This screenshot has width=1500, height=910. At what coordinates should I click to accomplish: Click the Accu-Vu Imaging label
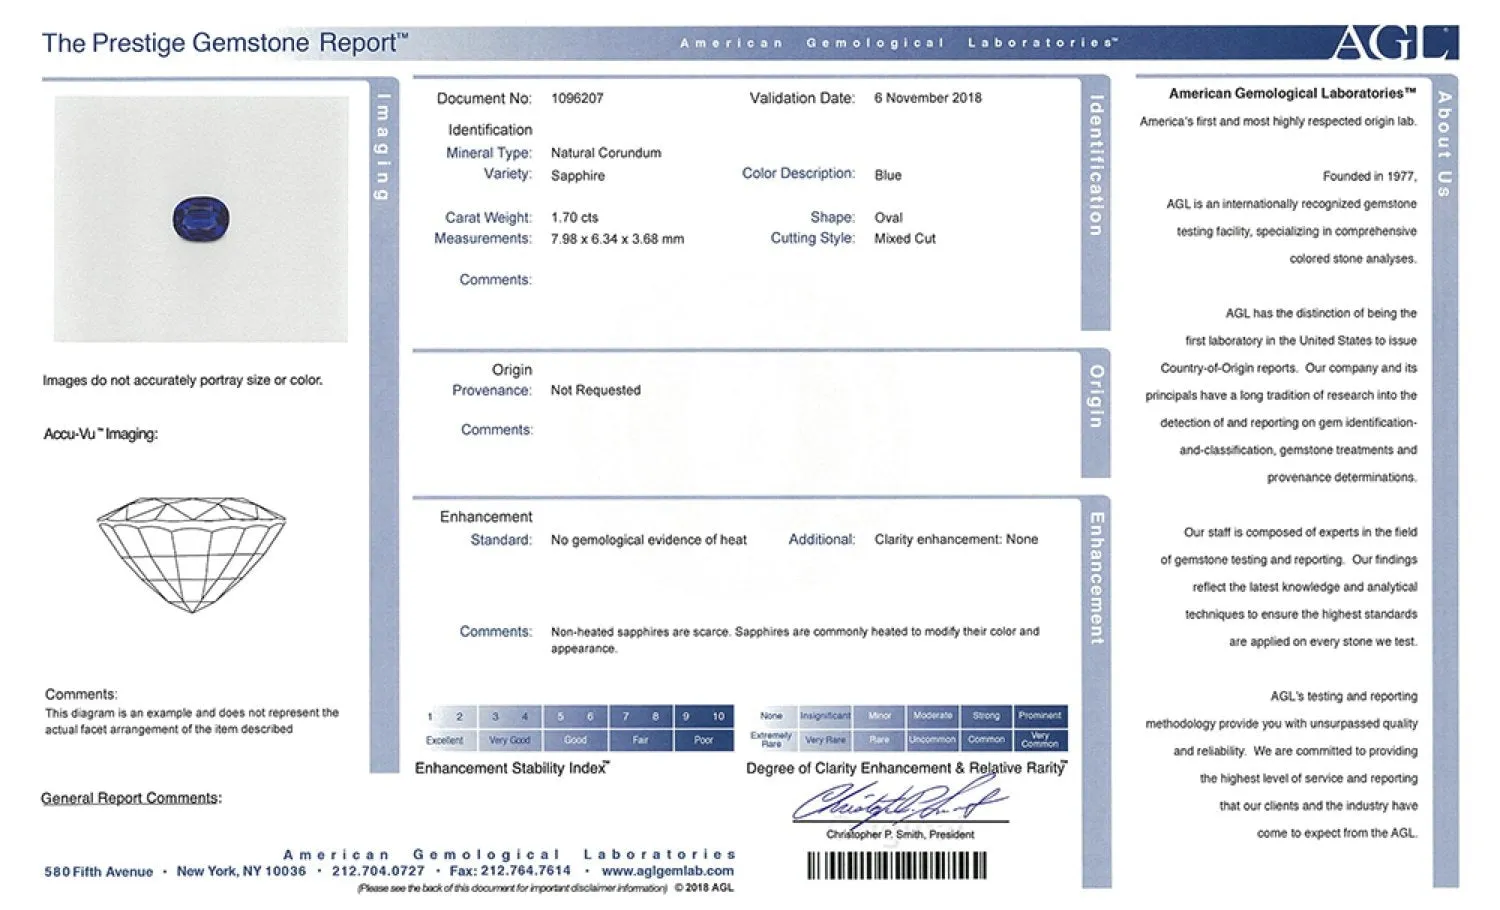[x=100, y=434]
